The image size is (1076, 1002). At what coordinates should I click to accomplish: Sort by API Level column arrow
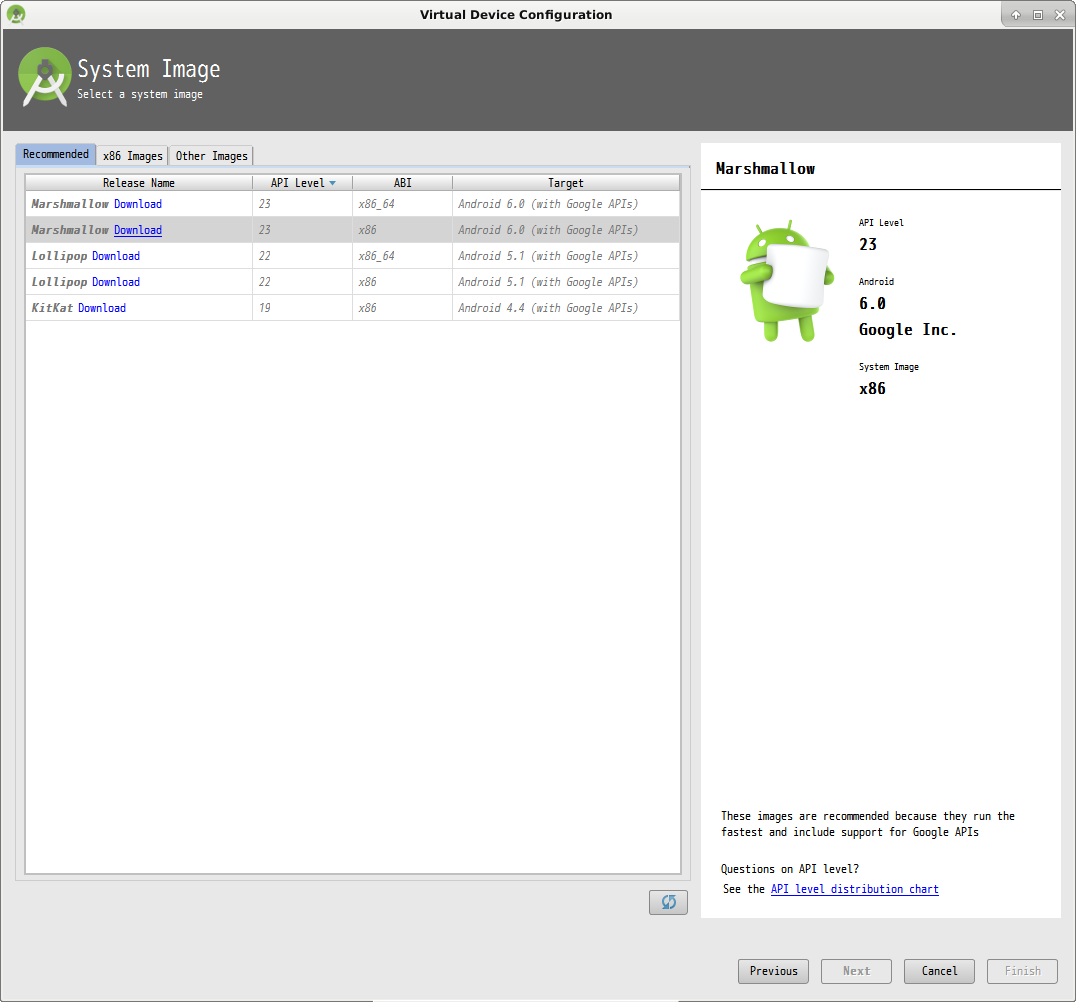tap(332, 183)
